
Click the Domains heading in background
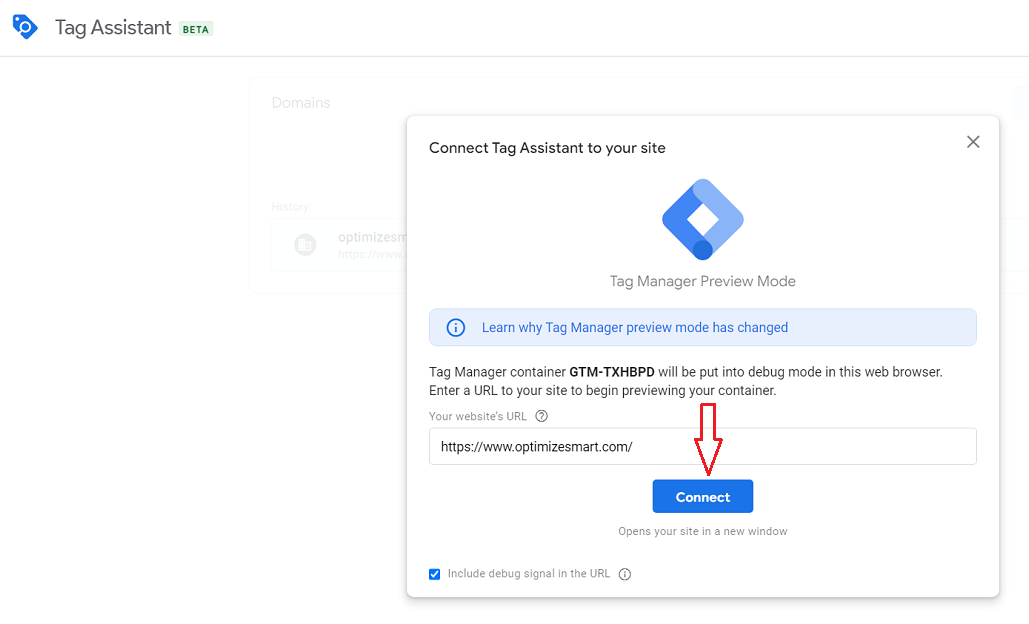point(301,103)
